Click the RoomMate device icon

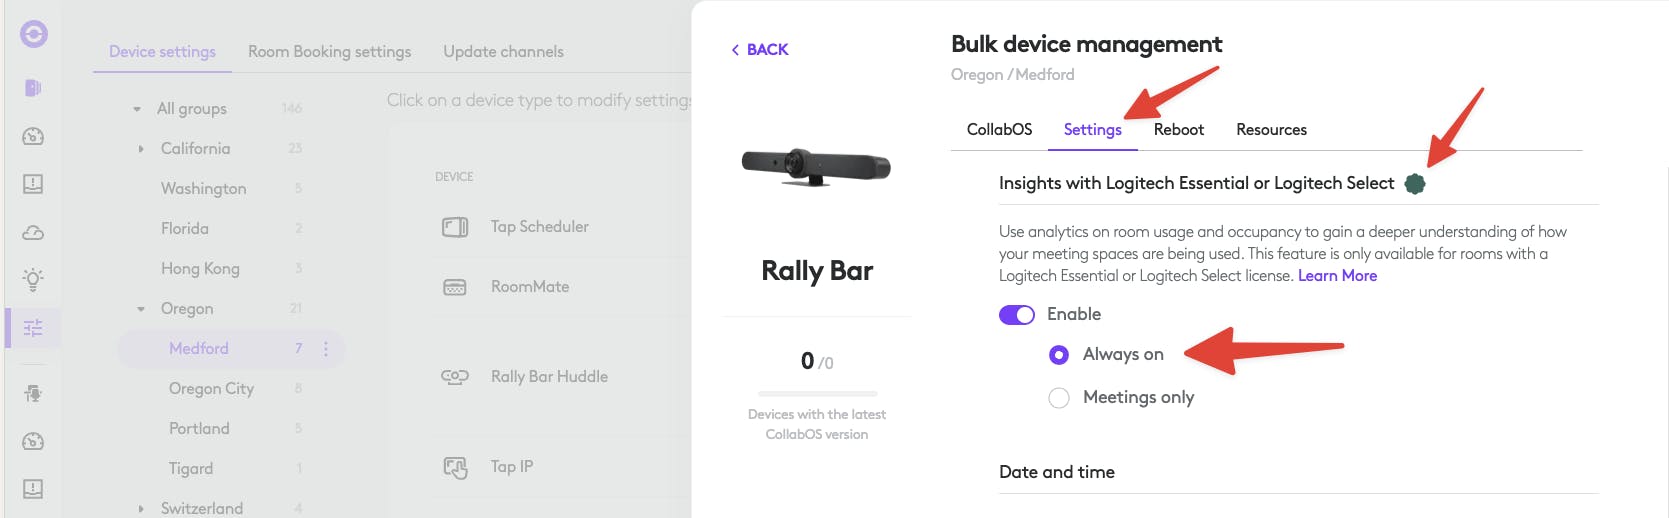(455, 287)
